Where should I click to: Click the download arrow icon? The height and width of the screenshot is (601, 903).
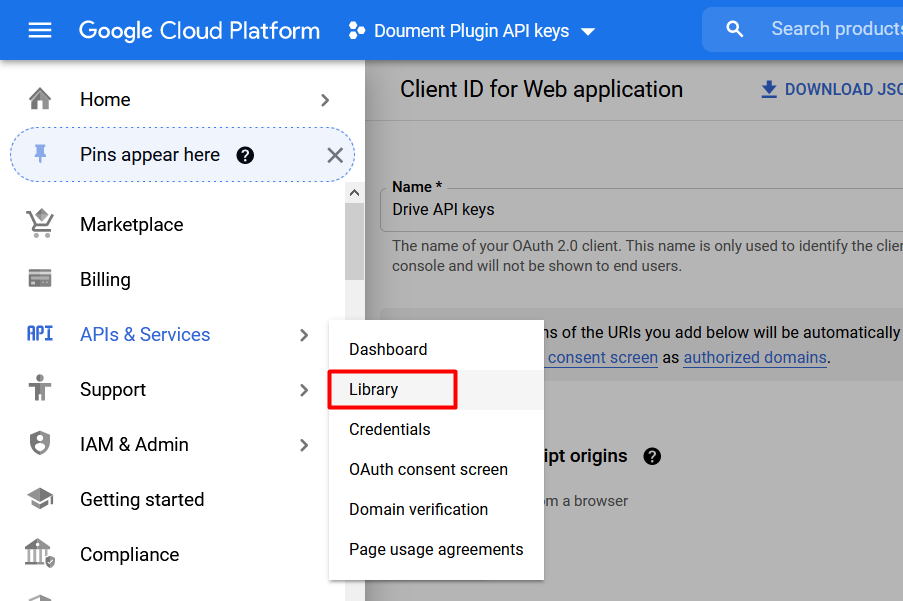[769, 89]
